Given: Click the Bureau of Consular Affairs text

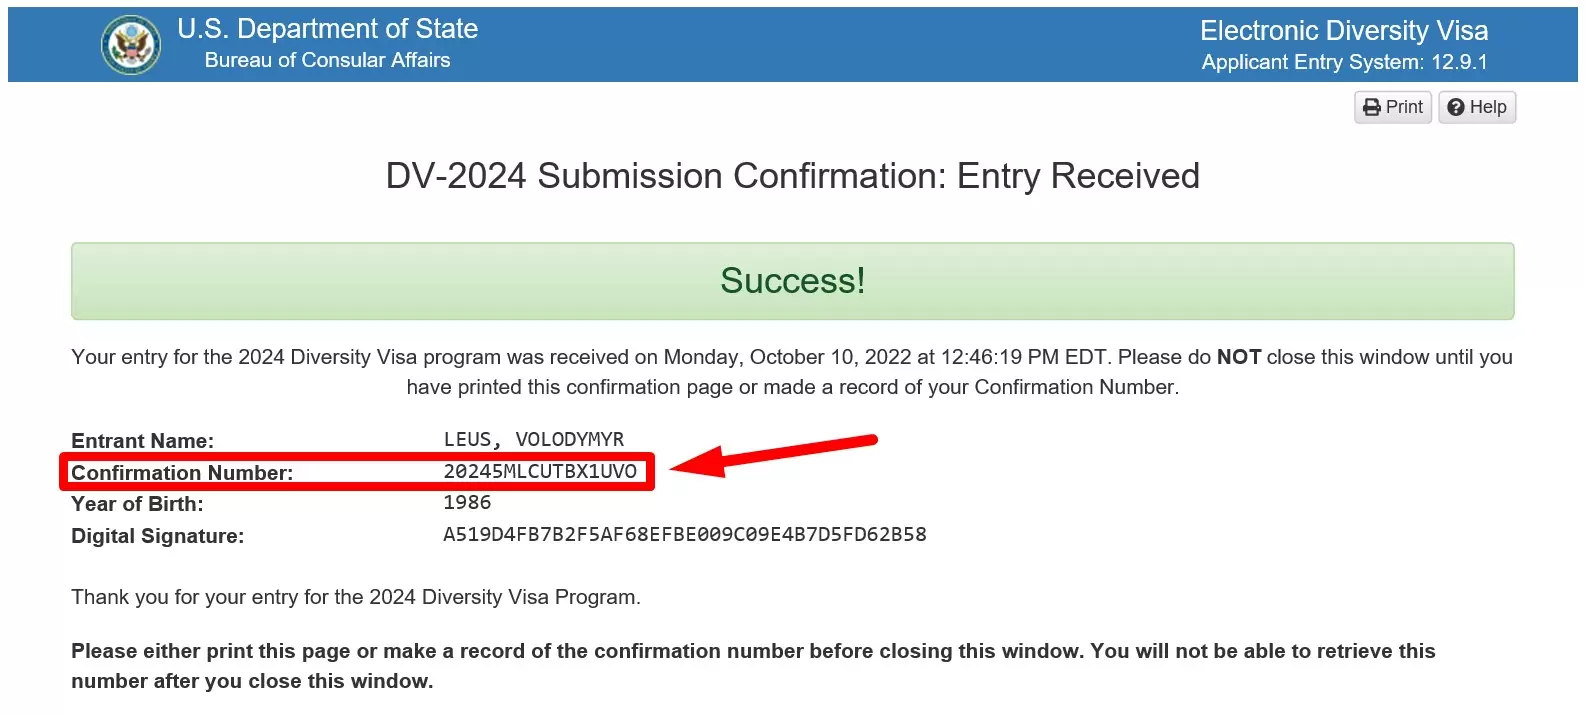Looking at the screenshot, I should pos(327,60).
